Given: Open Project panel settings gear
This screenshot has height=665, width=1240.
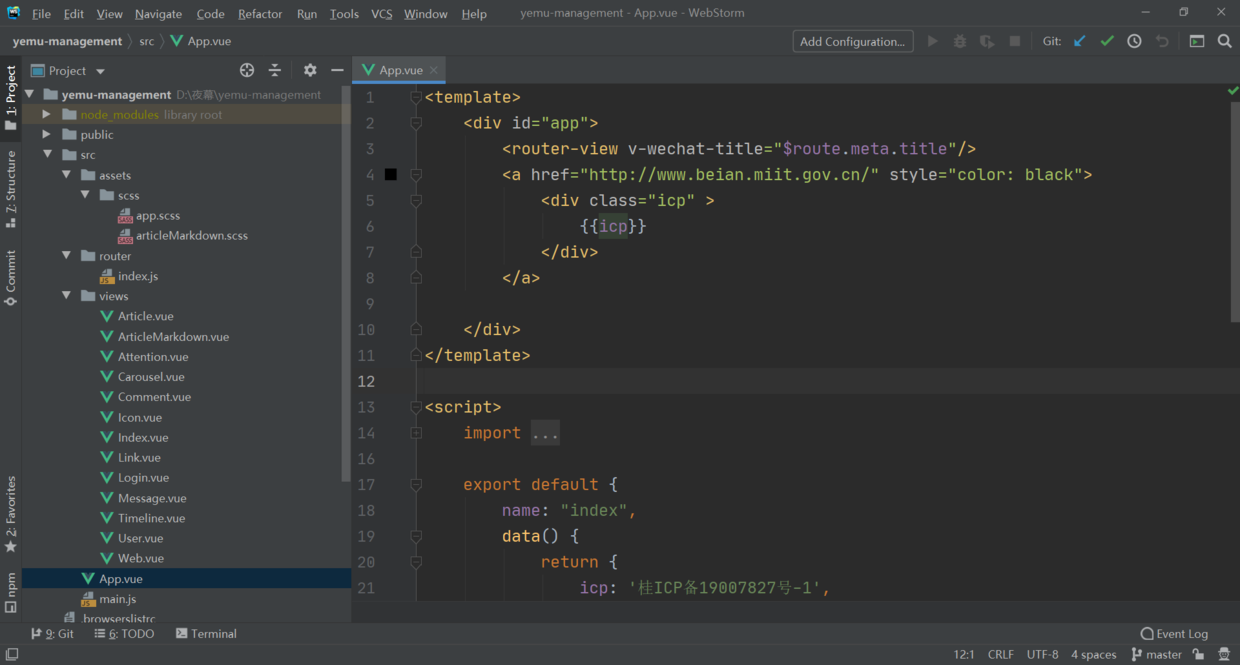Looking at the screenshot, I should (x=310, y=70).
